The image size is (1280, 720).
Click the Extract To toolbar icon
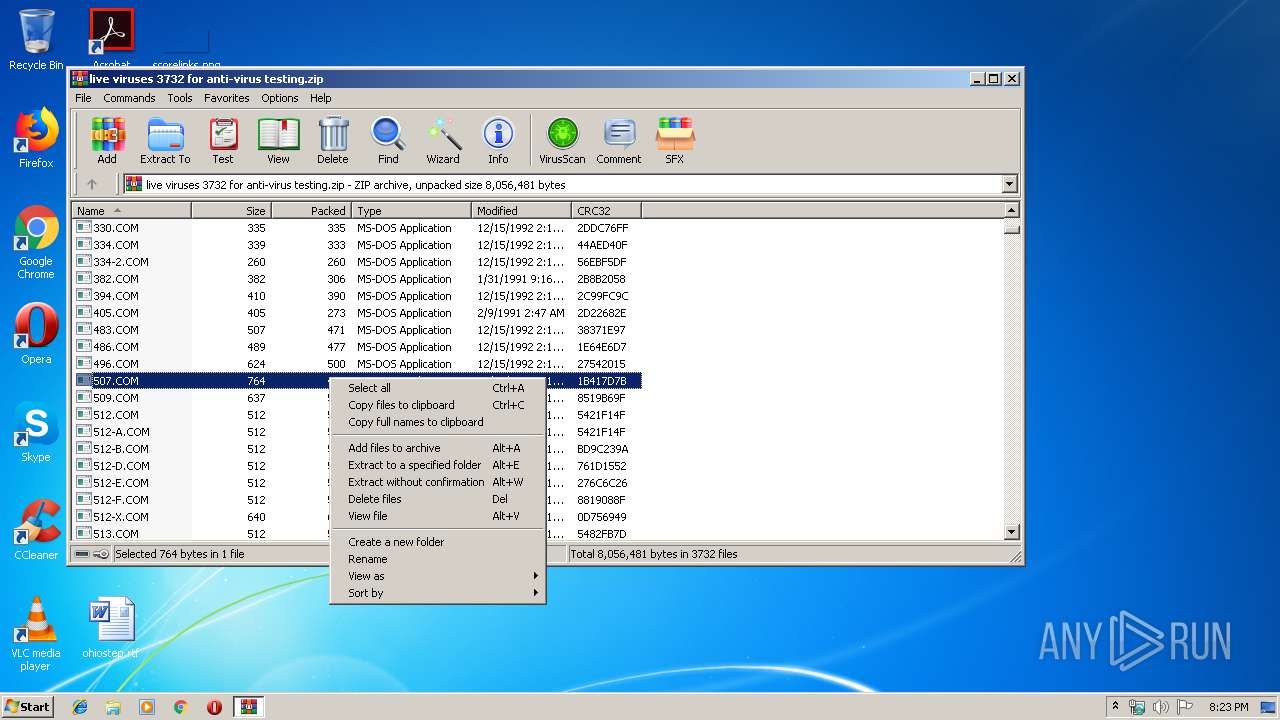165,140
